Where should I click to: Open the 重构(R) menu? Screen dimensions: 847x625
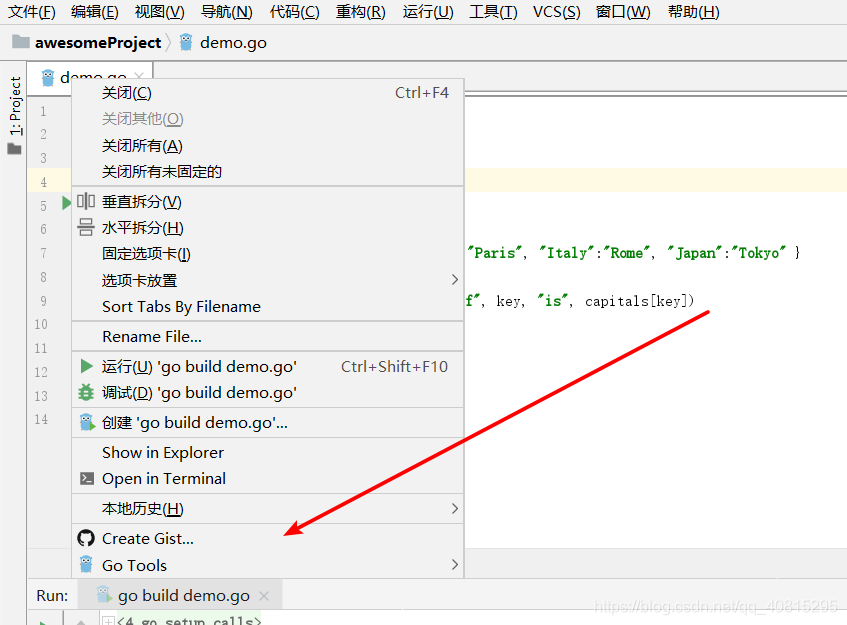(x=360, y=11)
